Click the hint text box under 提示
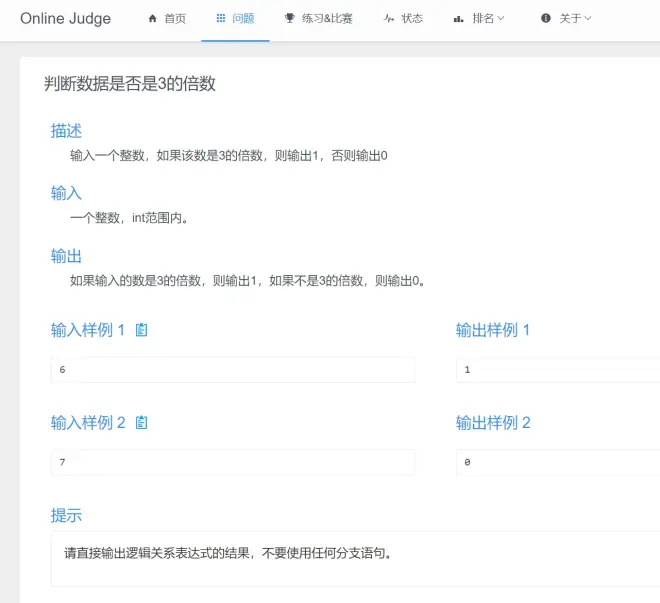 (x=355, y=558)
